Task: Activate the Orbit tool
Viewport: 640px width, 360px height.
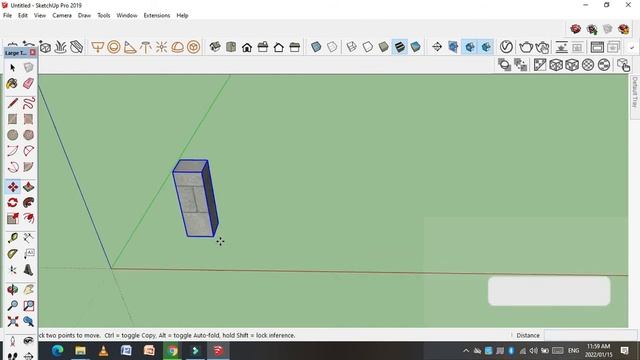Action: (12, 290)
